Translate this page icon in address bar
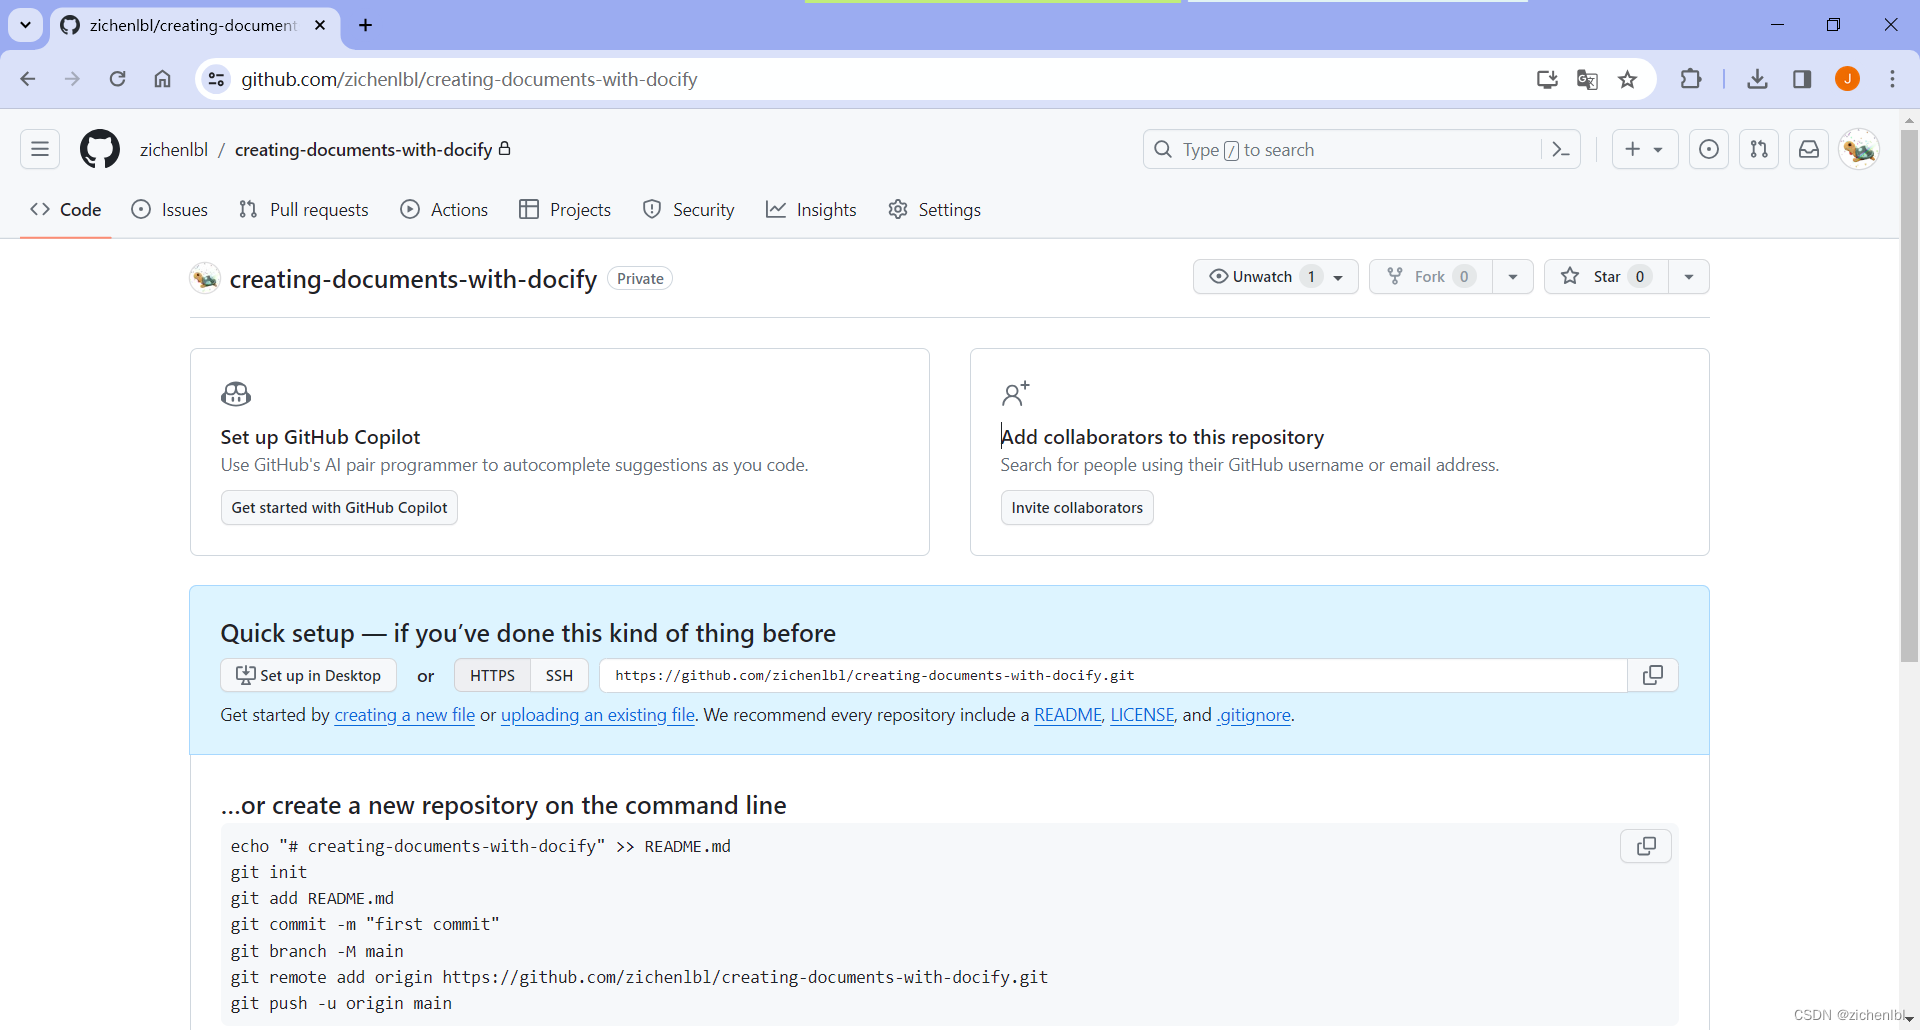The image size is (1920, 1030). (x=1587, y=79)
